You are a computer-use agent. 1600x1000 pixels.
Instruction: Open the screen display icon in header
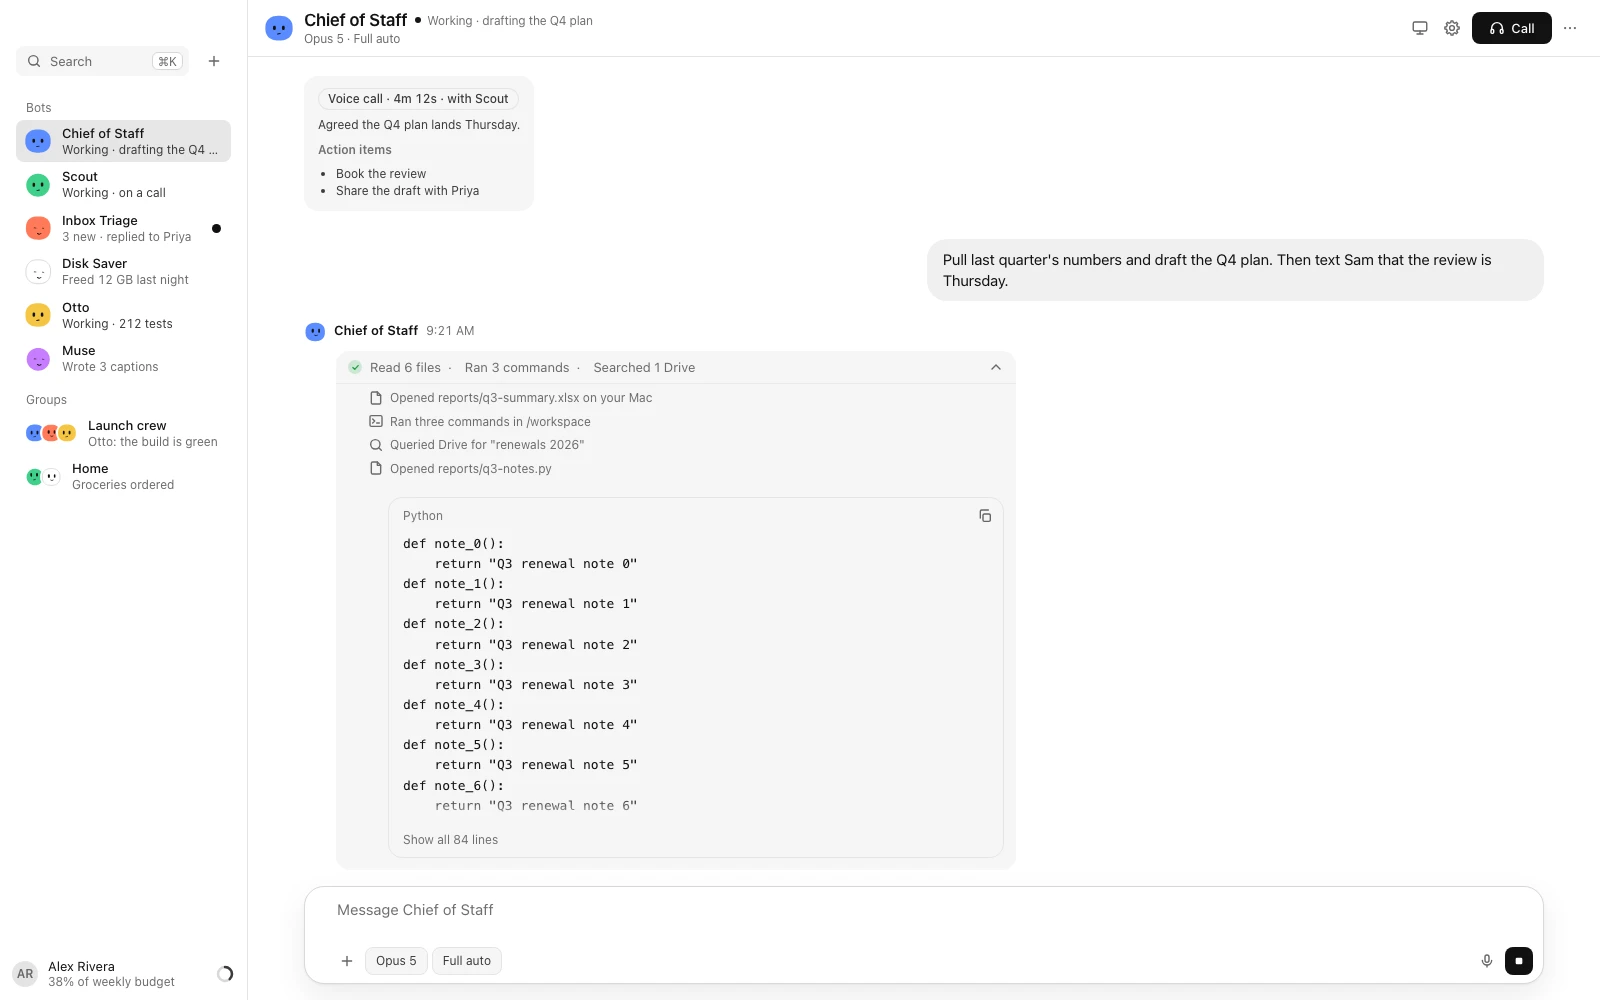point(1420,28)
